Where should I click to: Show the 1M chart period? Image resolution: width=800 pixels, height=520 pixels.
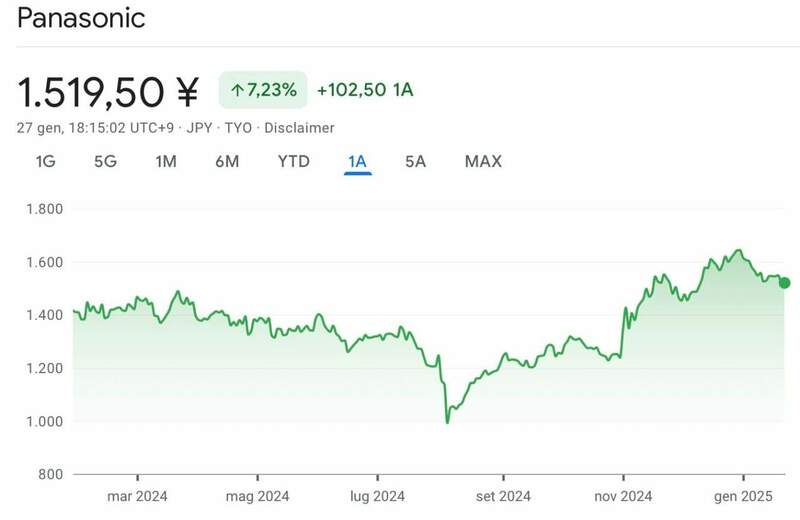166,161
